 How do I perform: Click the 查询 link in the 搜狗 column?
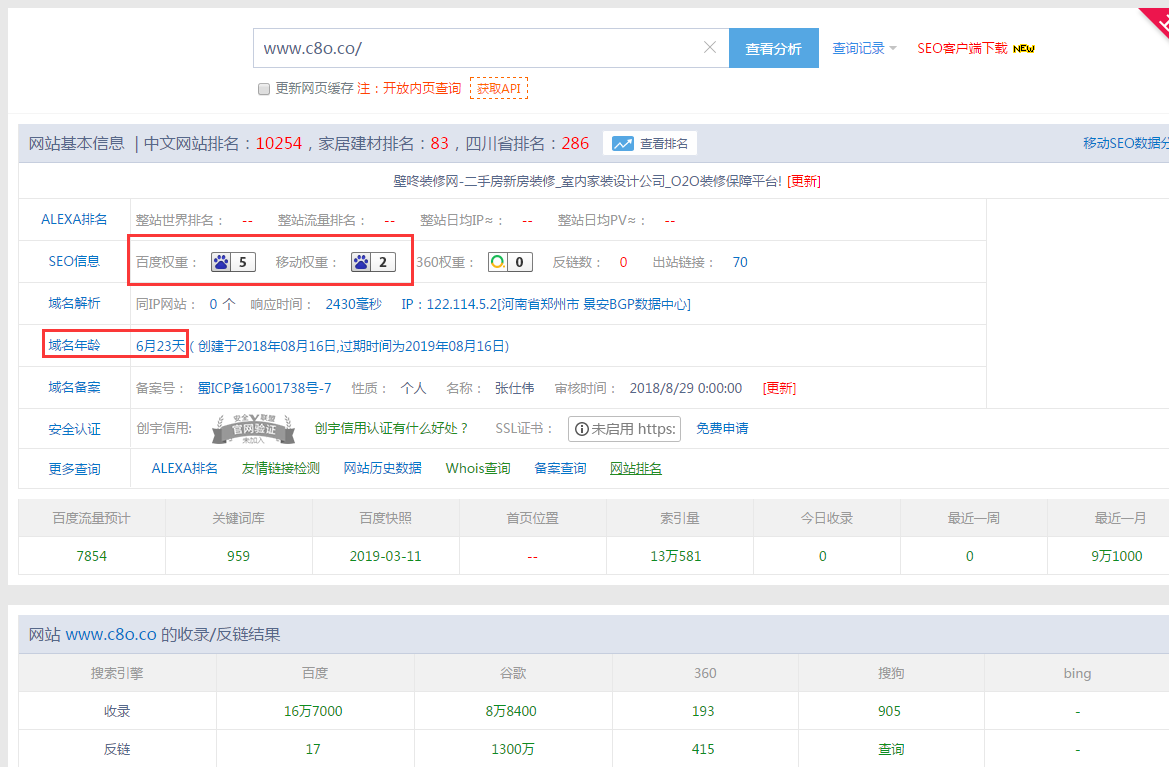point(890,749)
